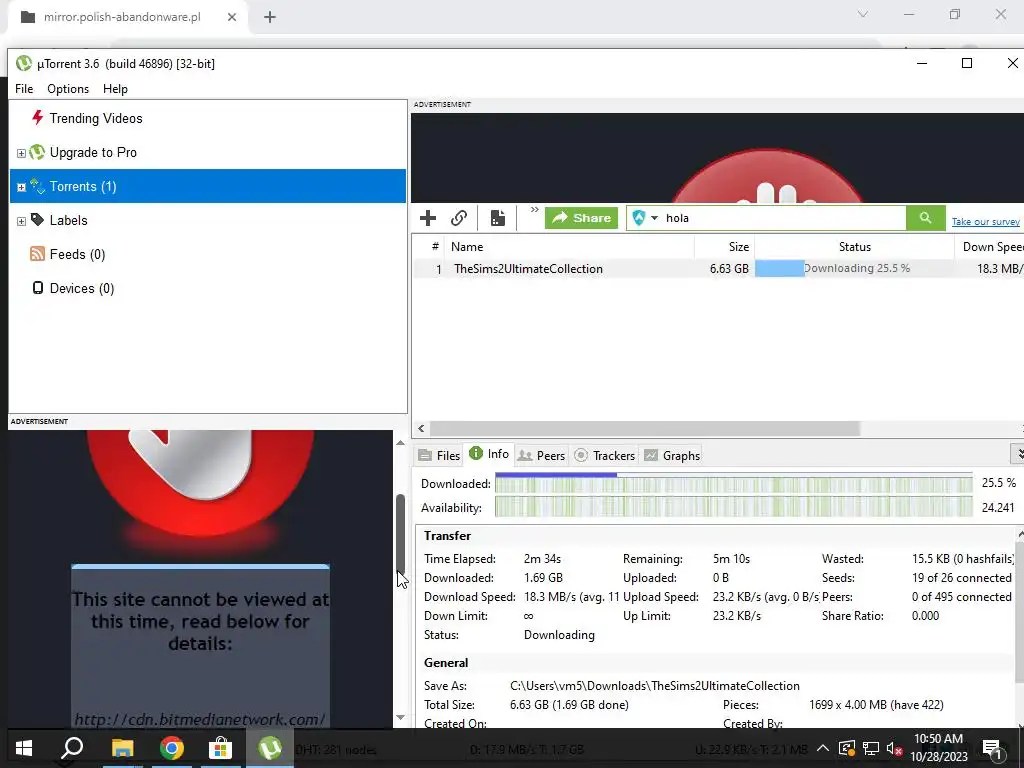Screen dimensions: 1024x768
Task: Click the ad panel scroll down arrow
Action: tap(400, 717)
